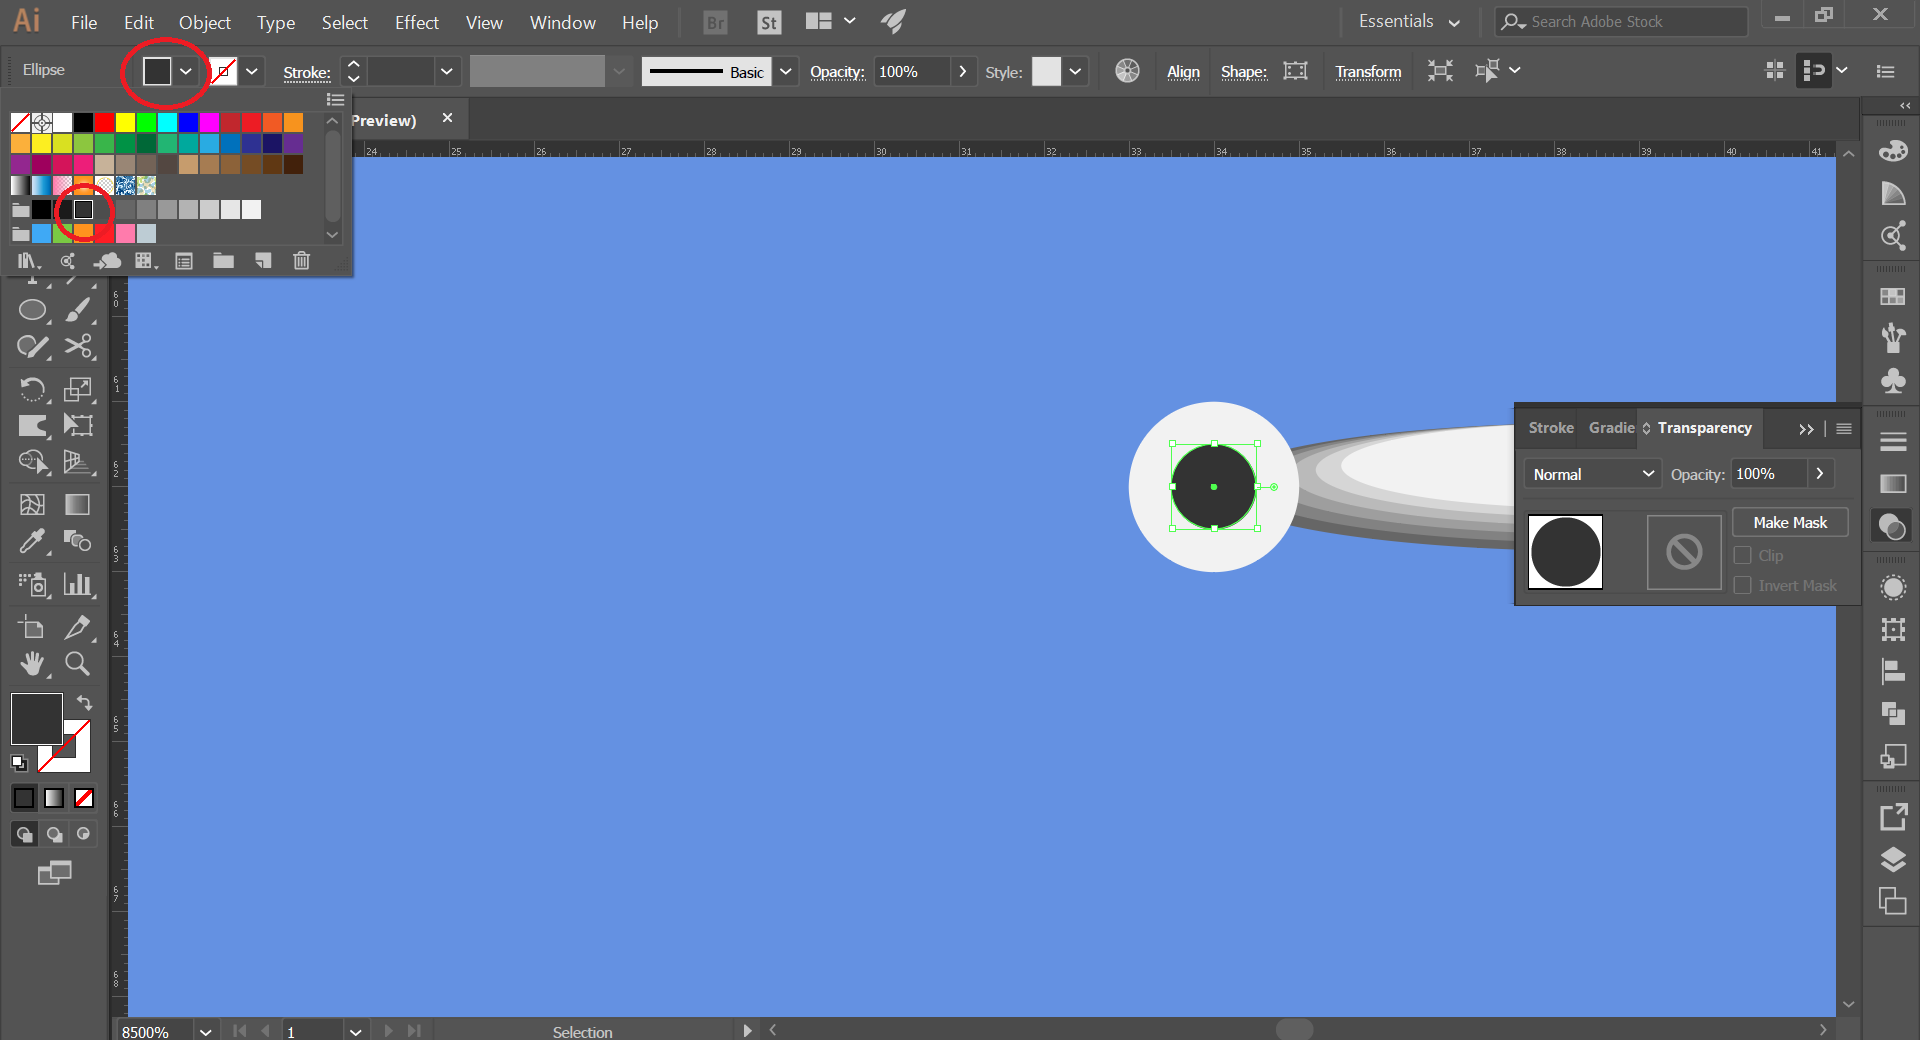Enable the Invert Mask checkbox

click(1743, 586)
